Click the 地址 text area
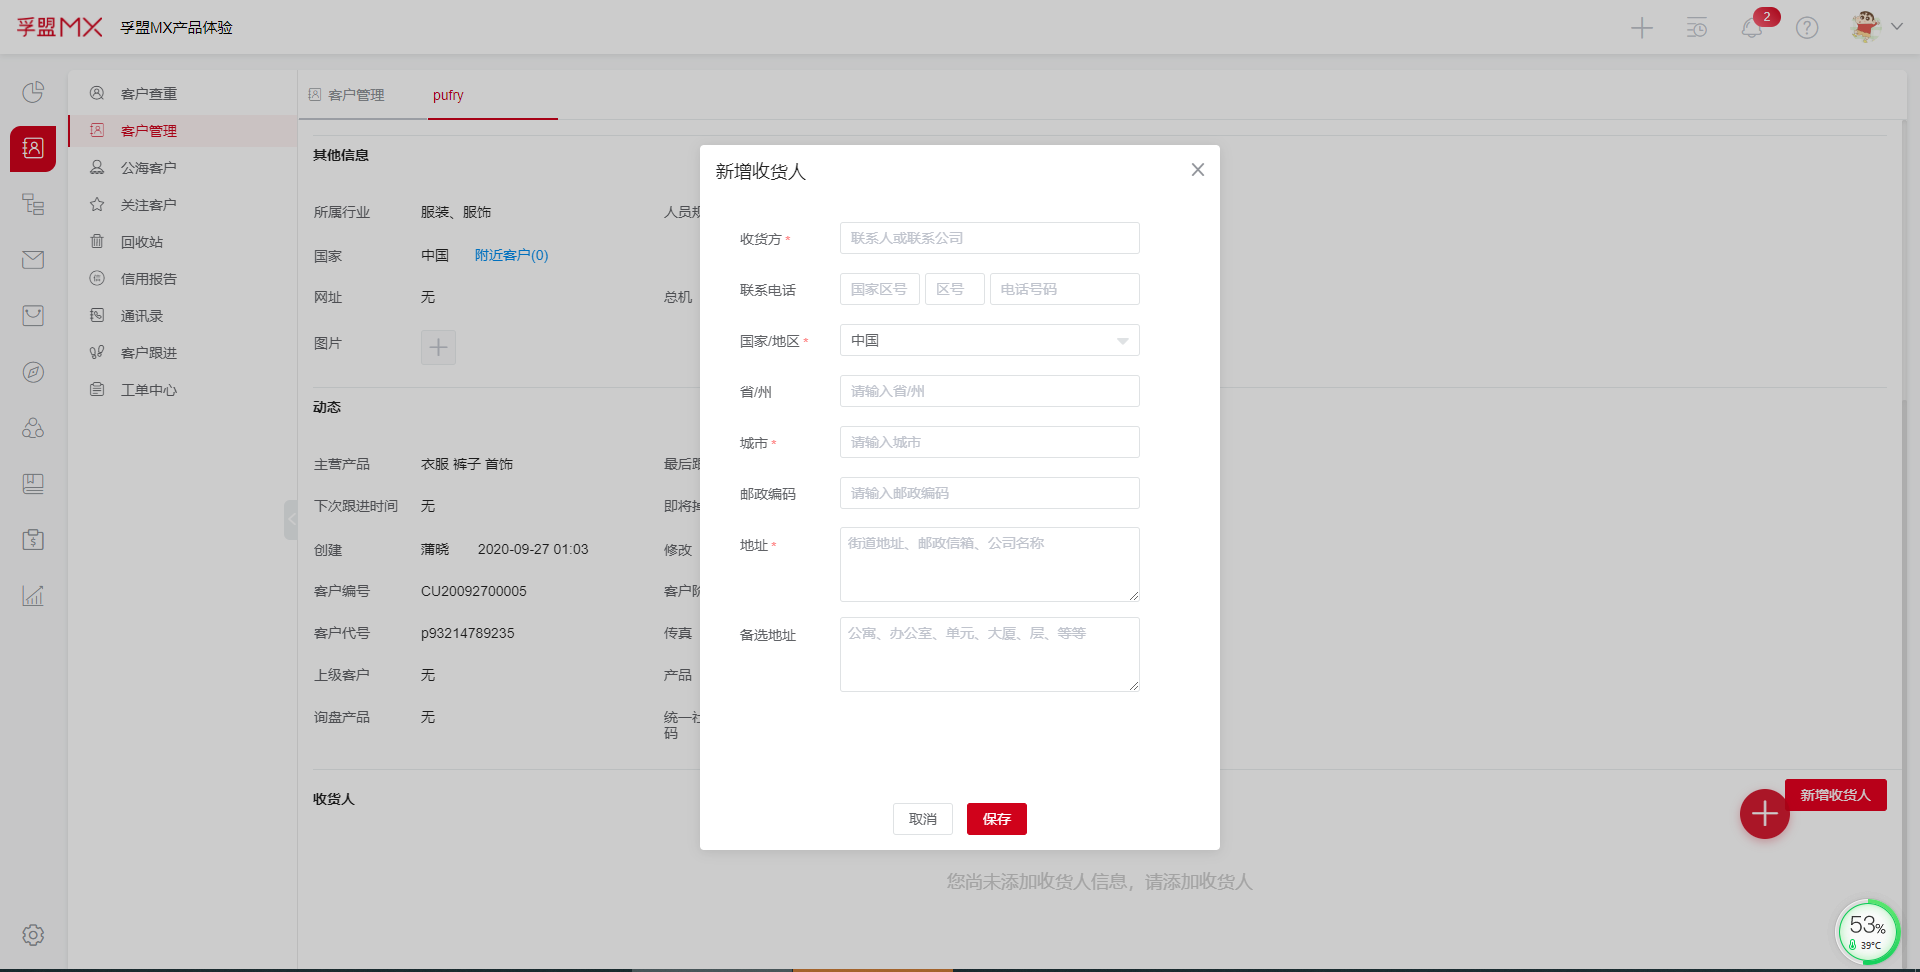Viewport: 1920px width, 972px height. (x=989, y=564)
